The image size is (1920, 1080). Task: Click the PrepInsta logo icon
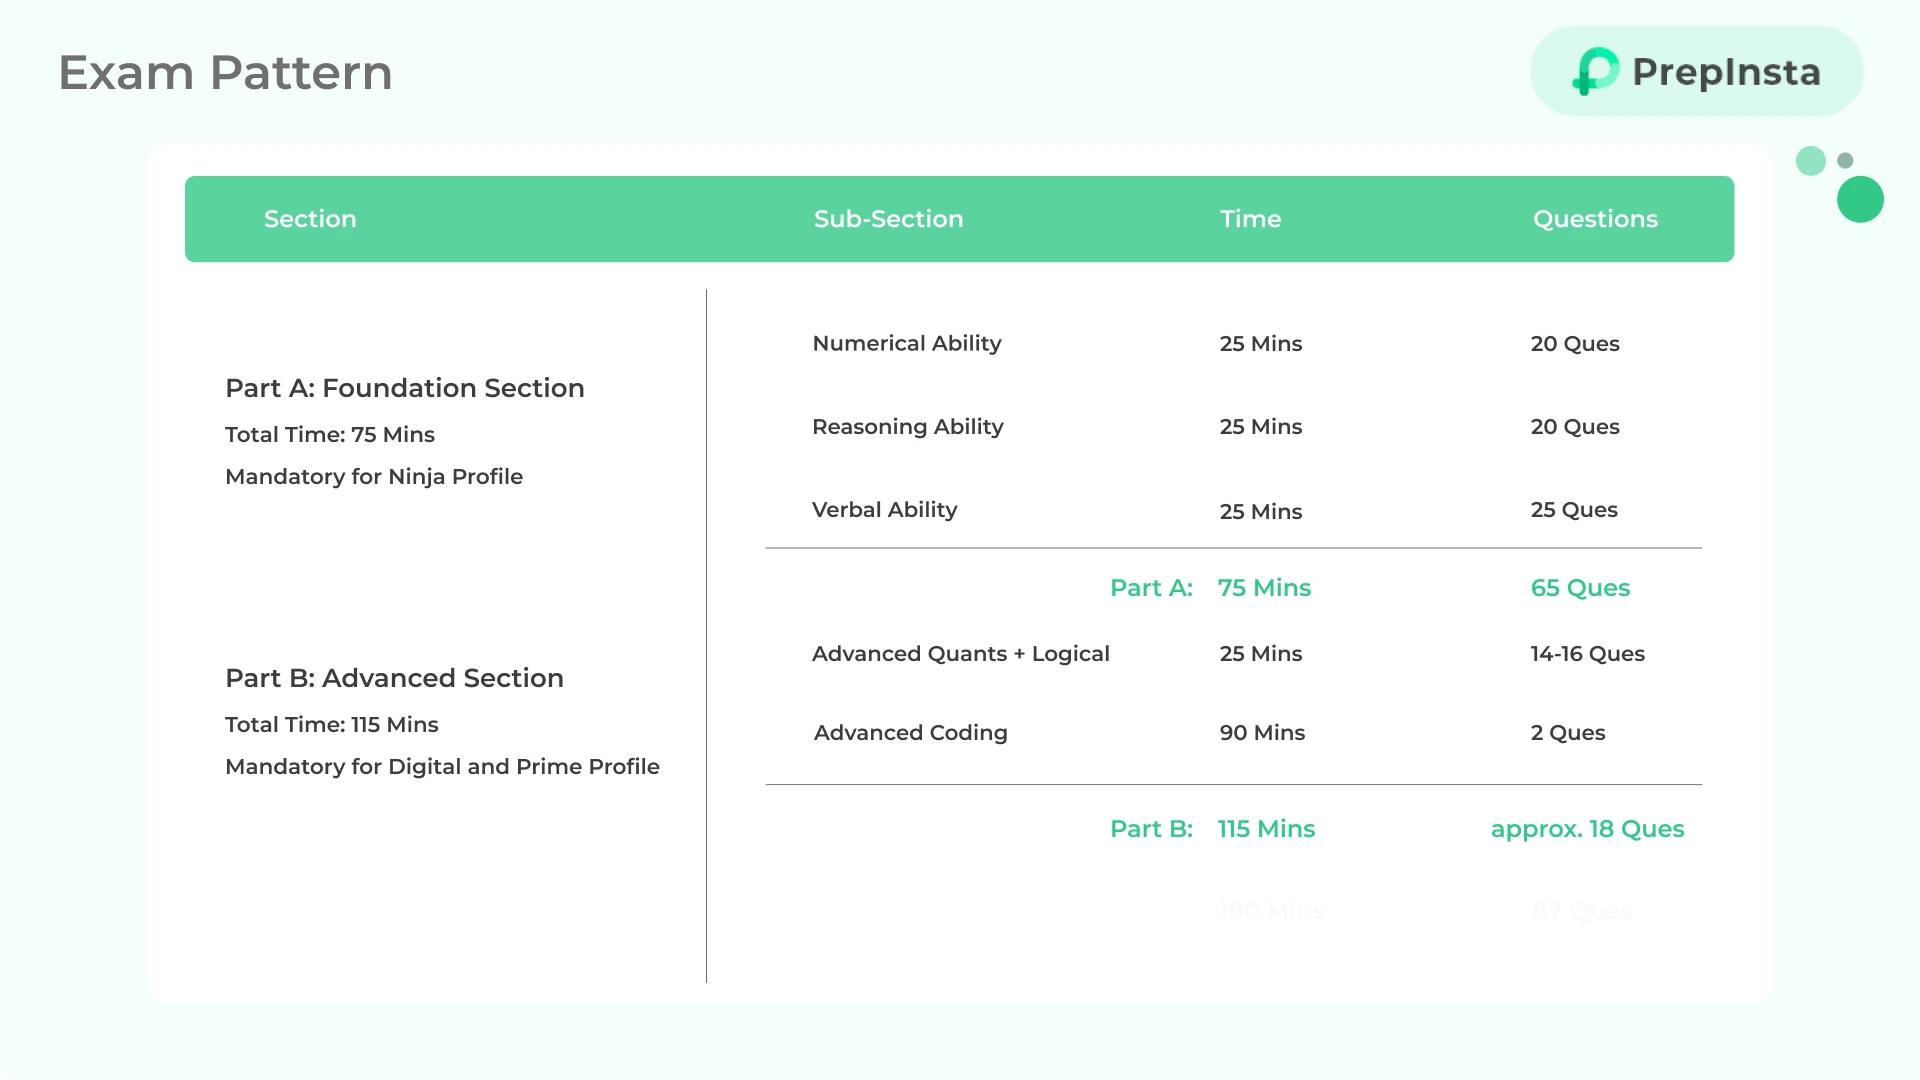point(1595,71)
